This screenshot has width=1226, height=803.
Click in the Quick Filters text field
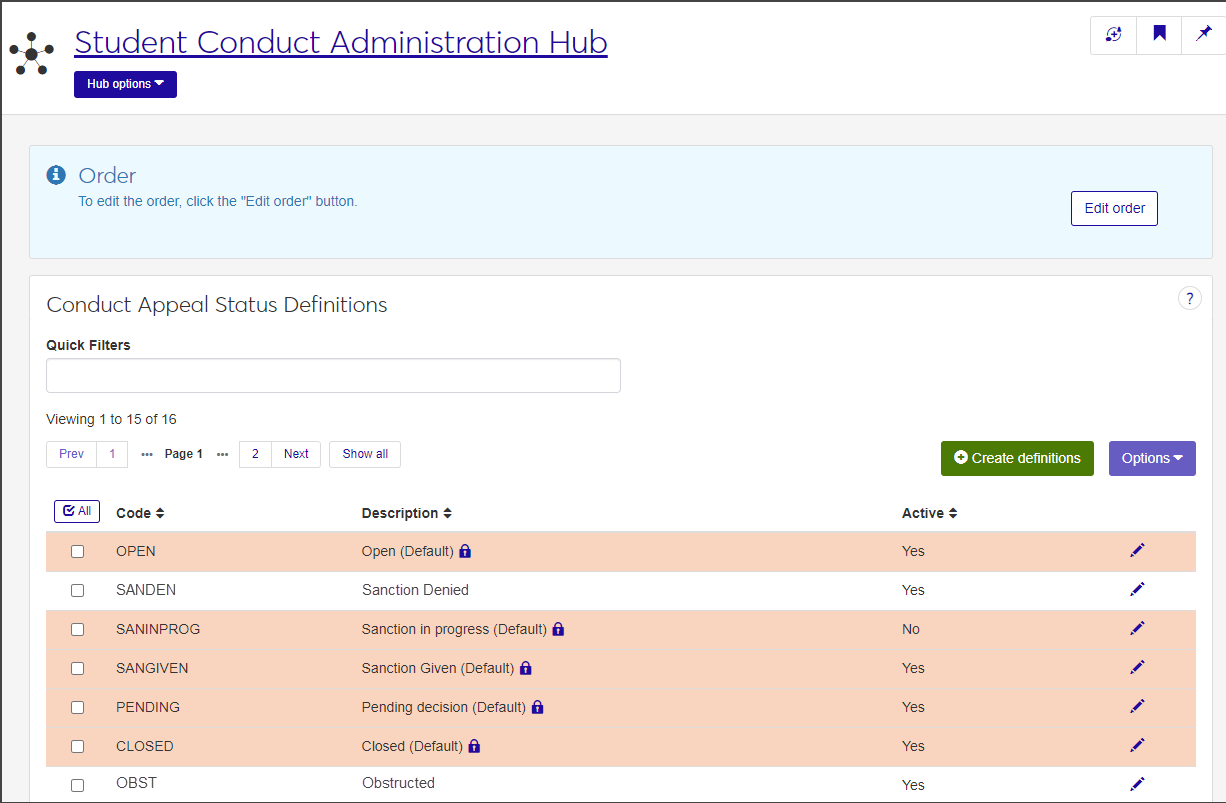pyautogui.click(x=333, y=375)
